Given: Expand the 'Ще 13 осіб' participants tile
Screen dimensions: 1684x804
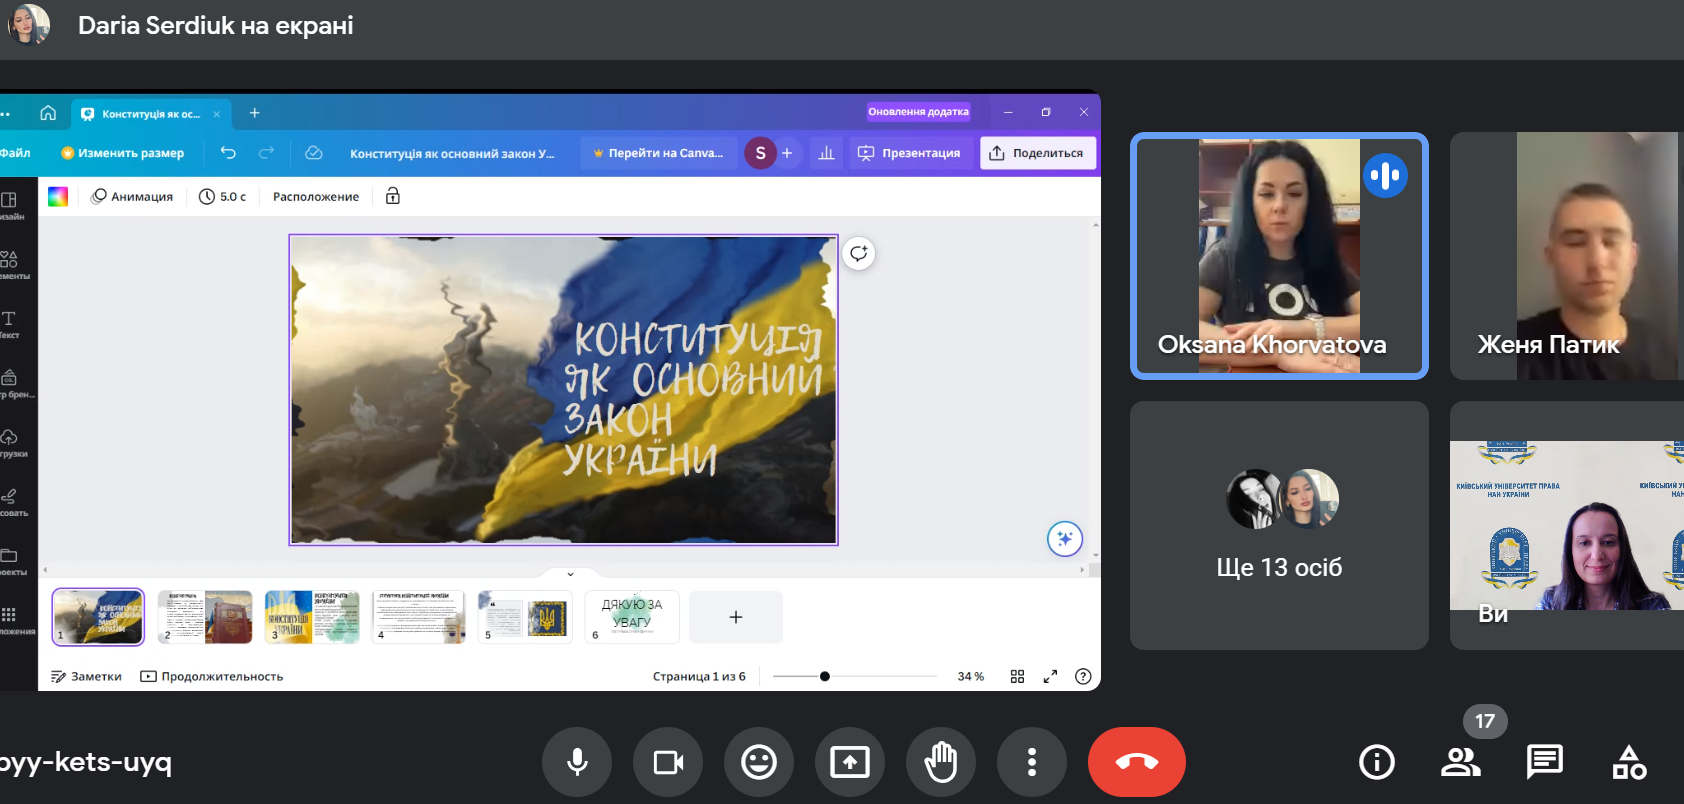Looking at the screenshot, I should click(1278, 526).
